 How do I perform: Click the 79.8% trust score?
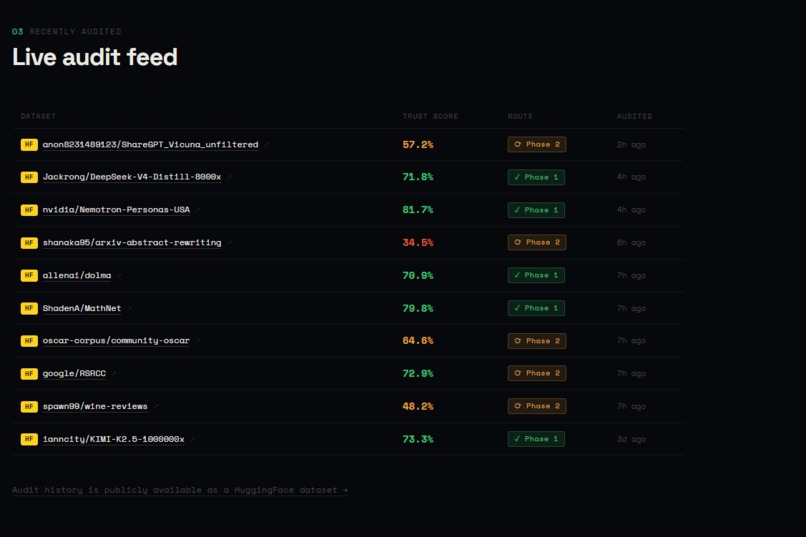click(418, 308)
